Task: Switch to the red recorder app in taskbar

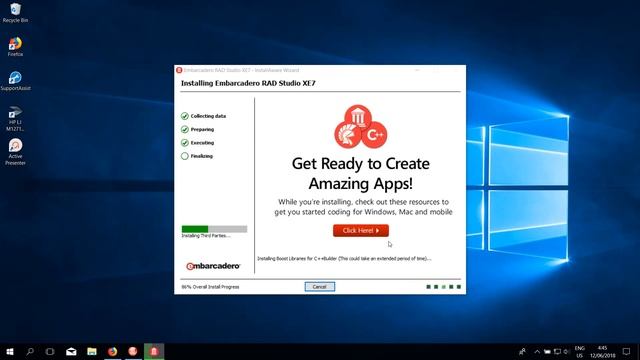Action: pos(133,351)
